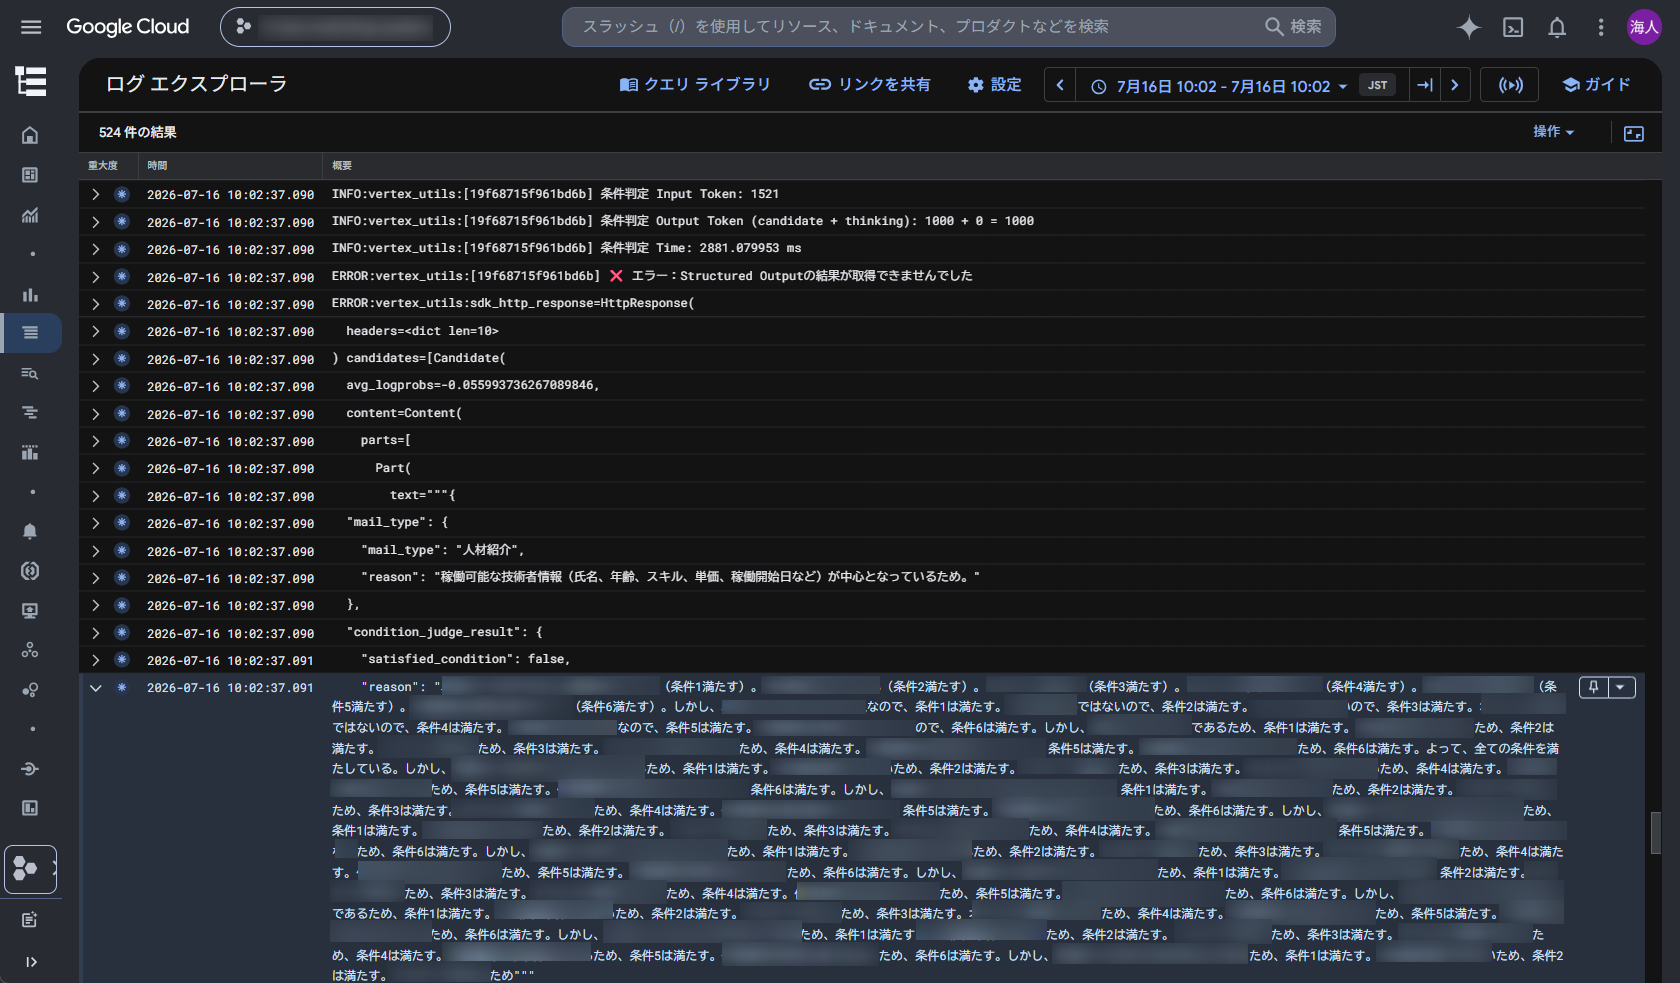Open the three-dot more options menu
1680x983 pixels.
click(x=1601, y=27)
